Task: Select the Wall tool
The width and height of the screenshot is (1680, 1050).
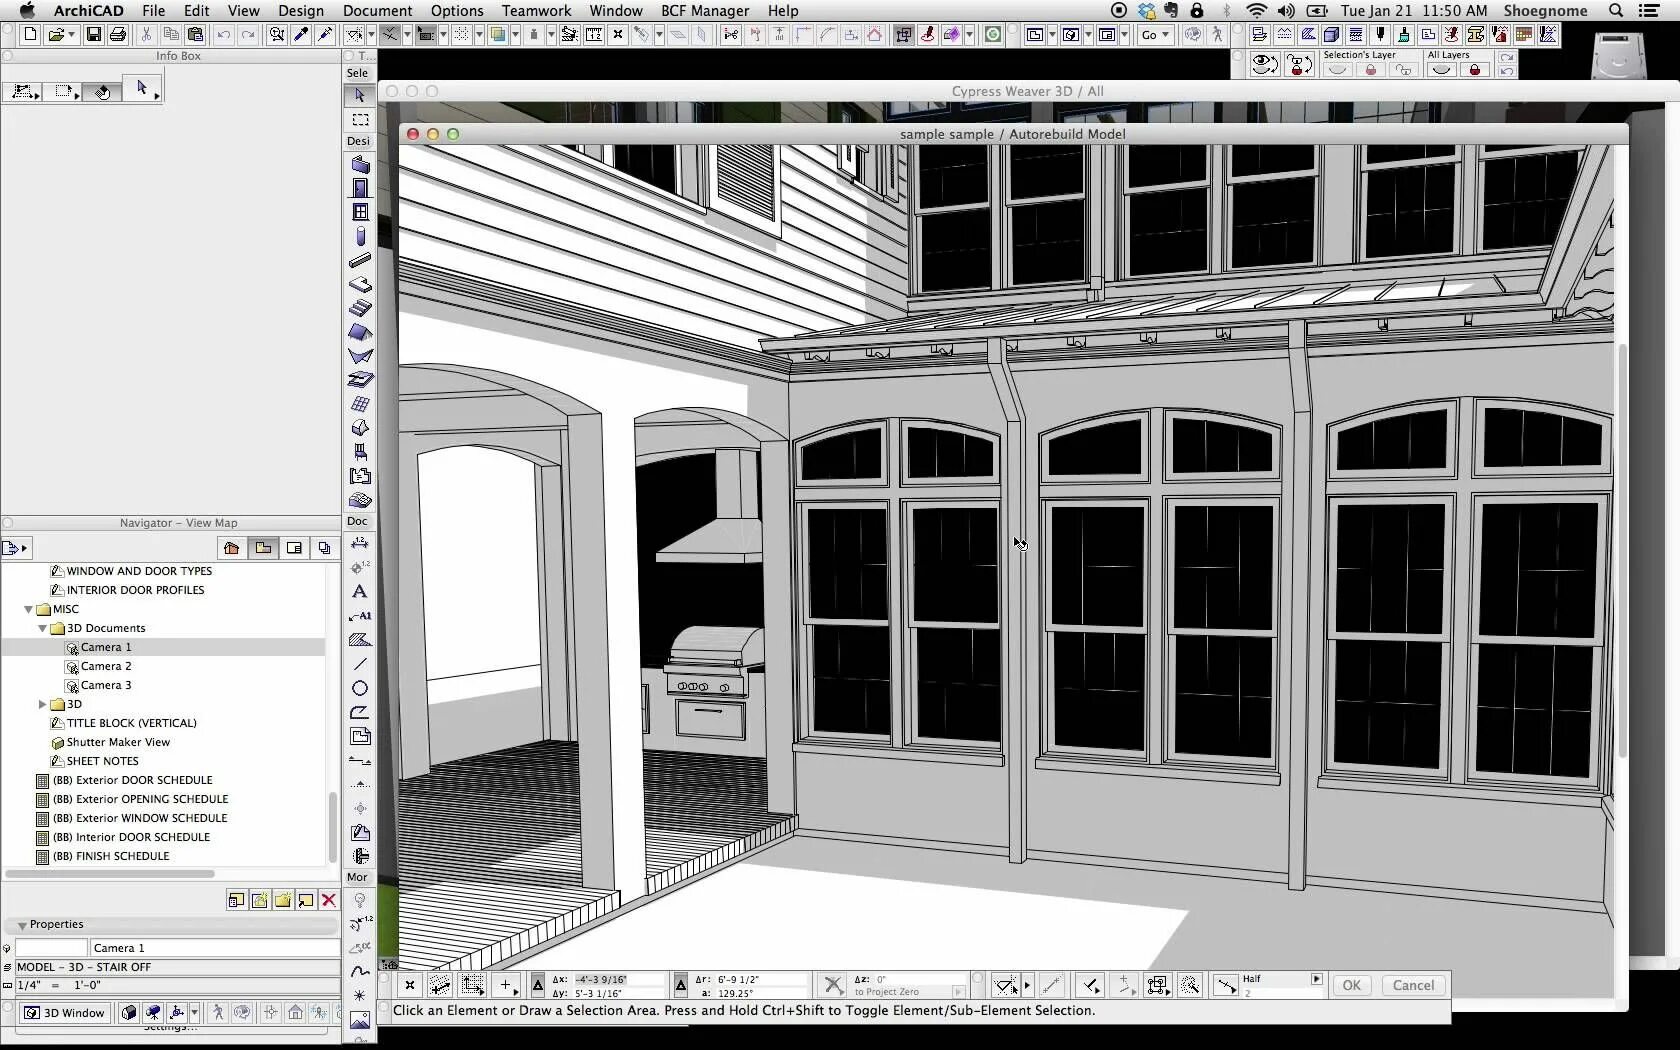Action: click(360, 165)
